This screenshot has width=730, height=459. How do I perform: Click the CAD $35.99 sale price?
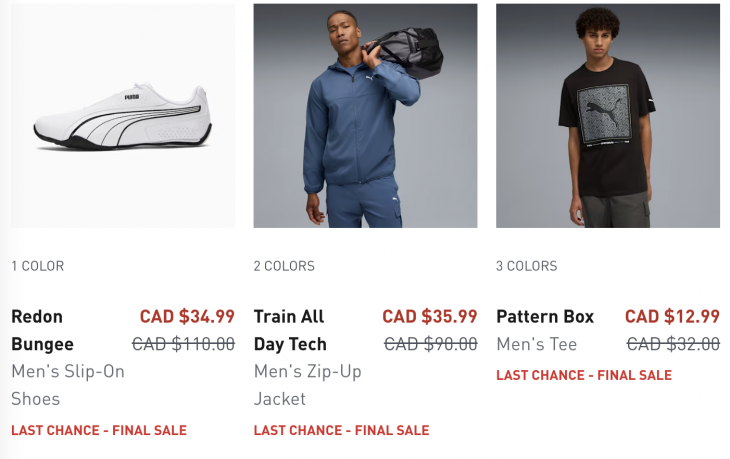click(x=430, y=317)
